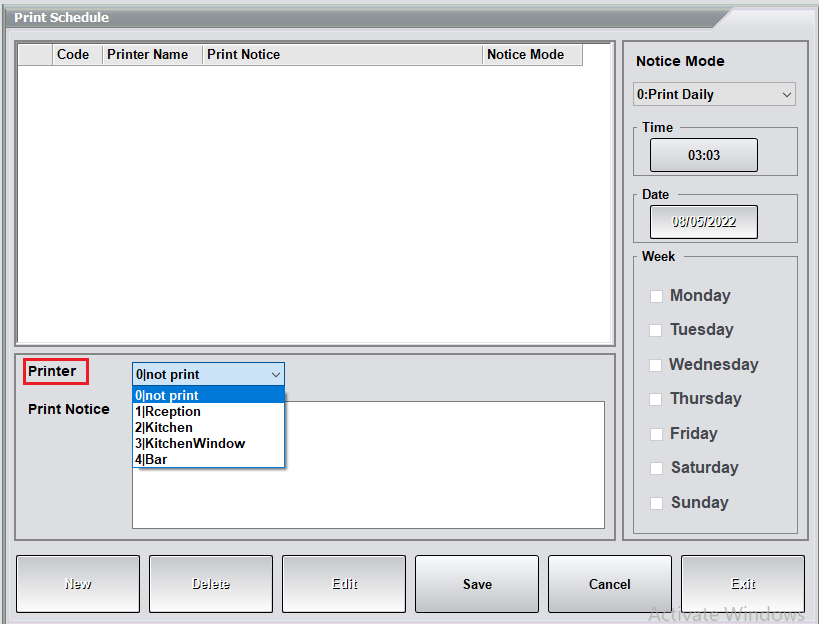Select '4|Bar' printer option
This screenshot has height=624, width=819.
pos(208,460)
